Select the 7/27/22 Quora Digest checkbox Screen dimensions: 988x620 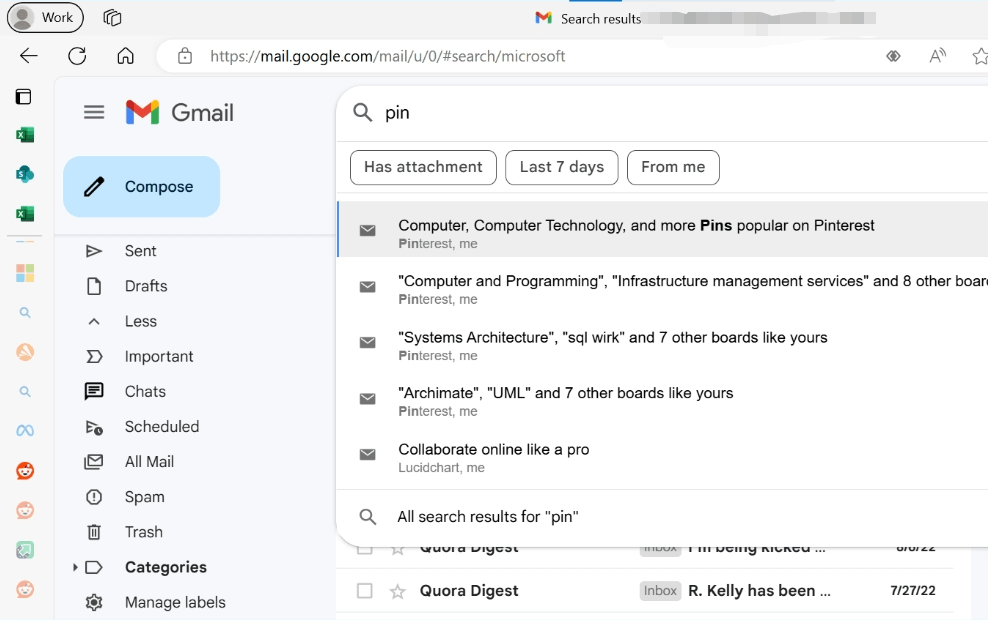pos(364,591)
